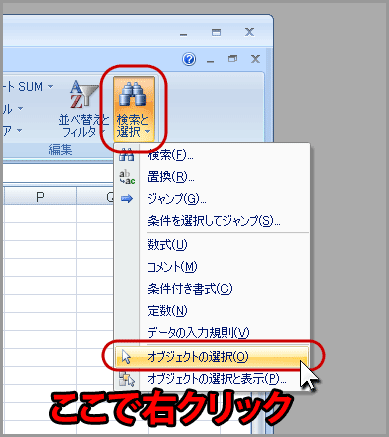Open the 検索と選択 binoculars button
Viewport: 389px width, 437px height.
pyautogui.click(x=134, y=108)
